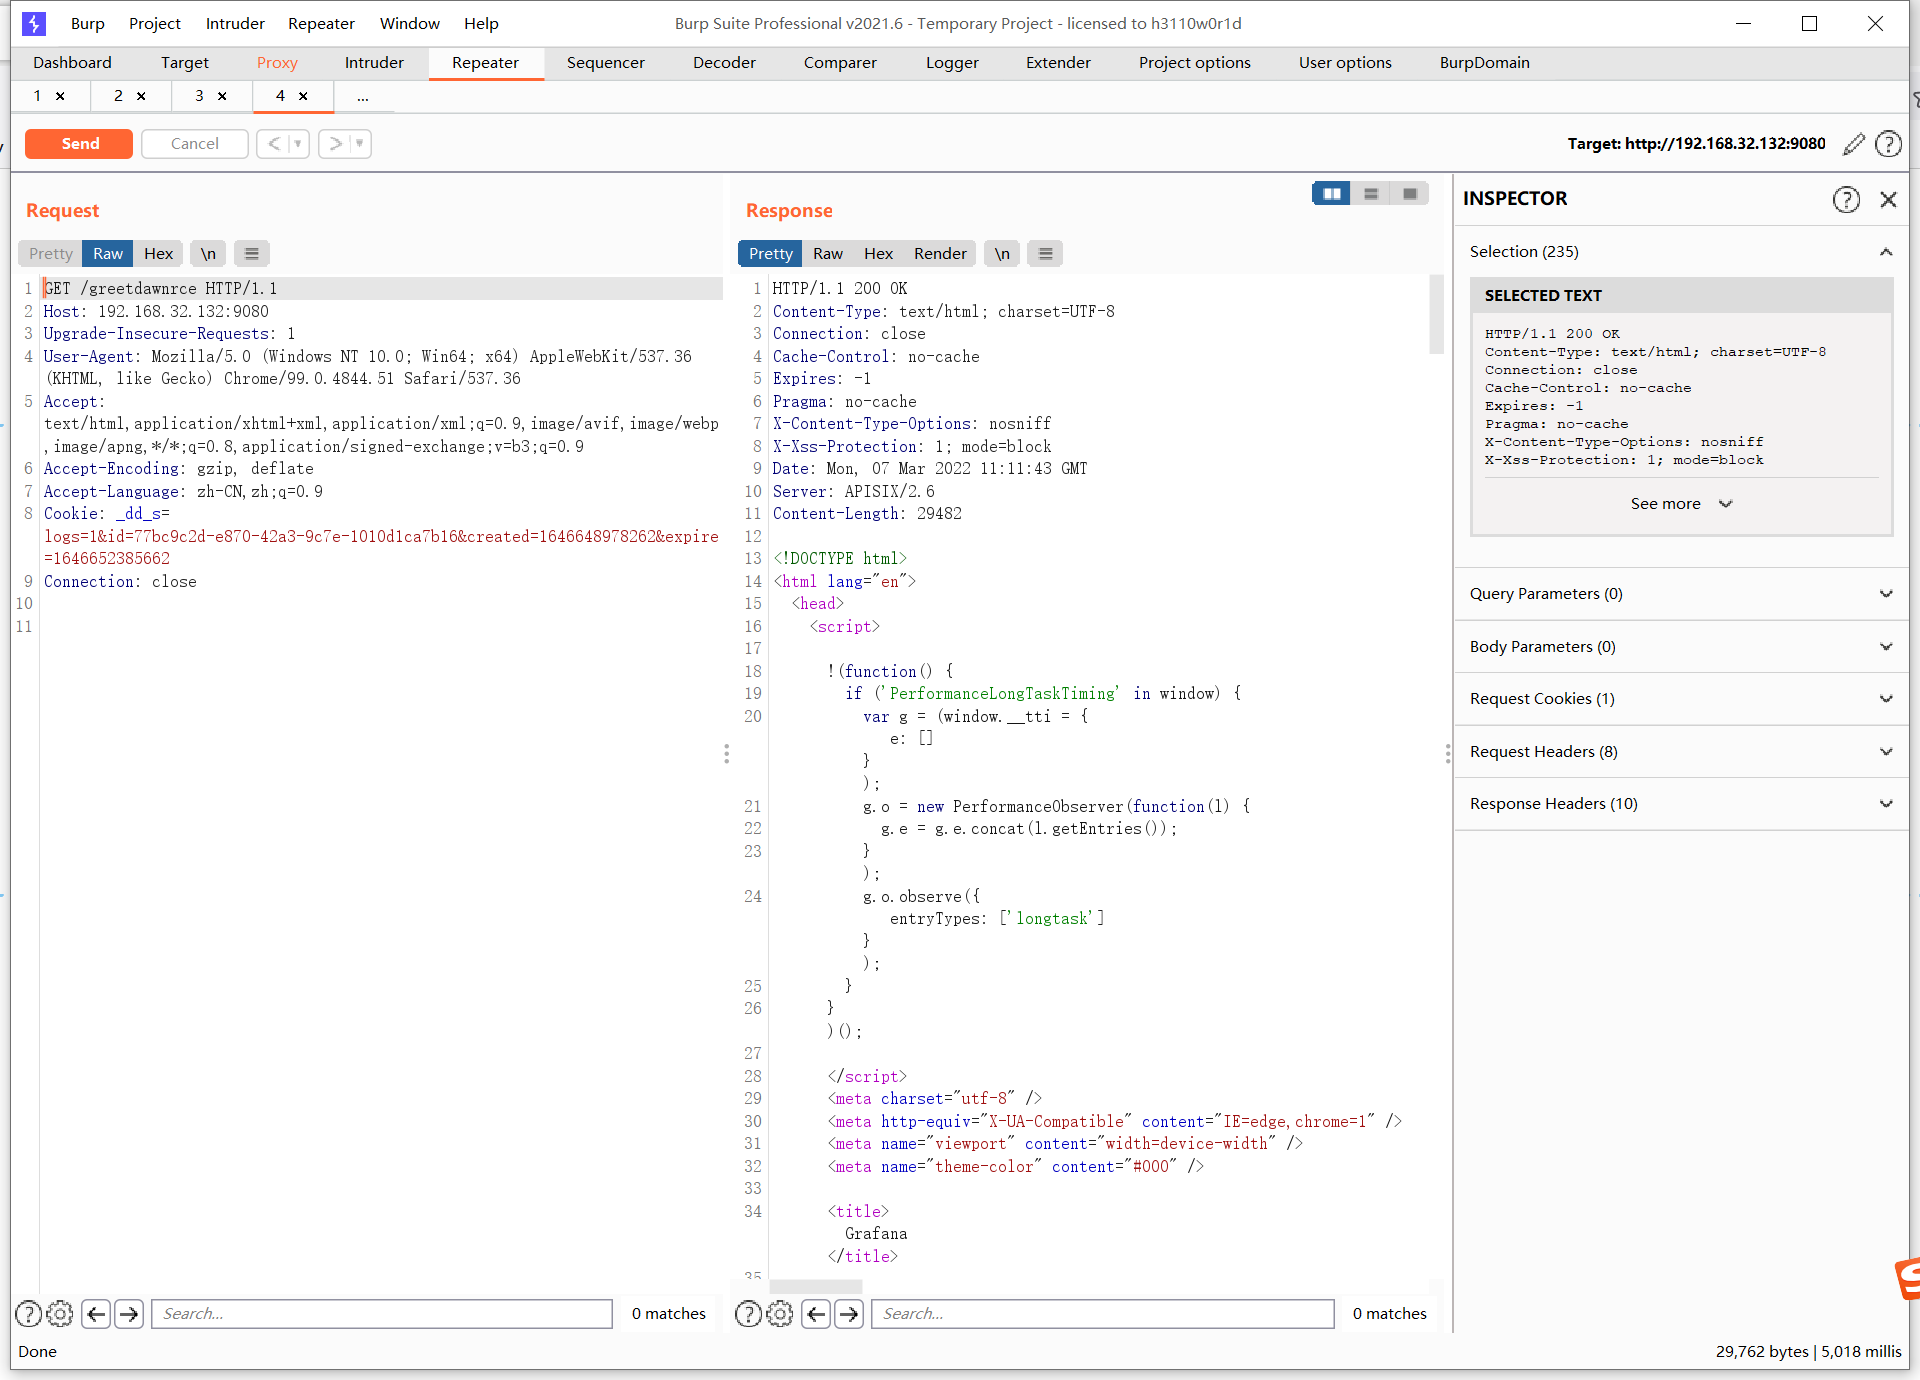Viewport: 1920px width, 1380px height.
Task: Open response panel hamburger options menu
Action: [1046, 254]
